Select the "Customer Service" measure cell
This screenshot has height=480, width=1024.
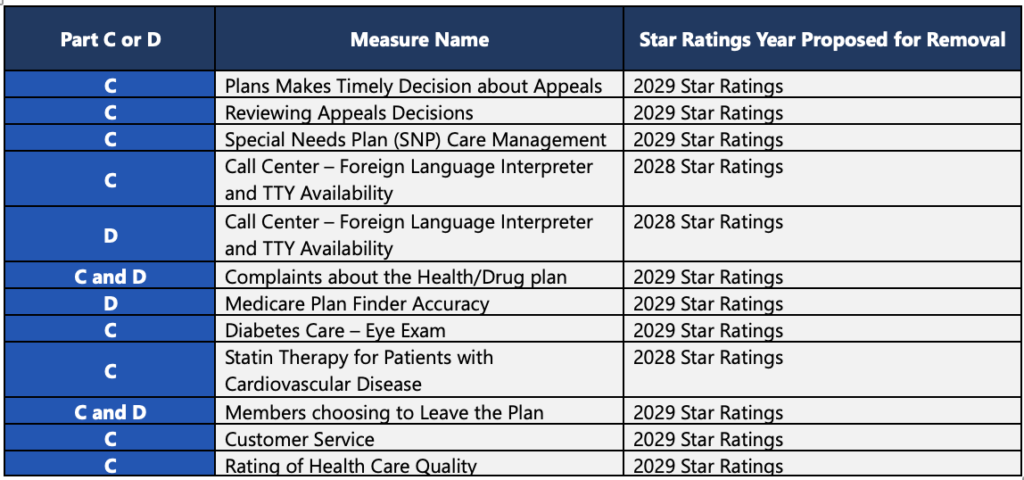click(x=300, y=439)
